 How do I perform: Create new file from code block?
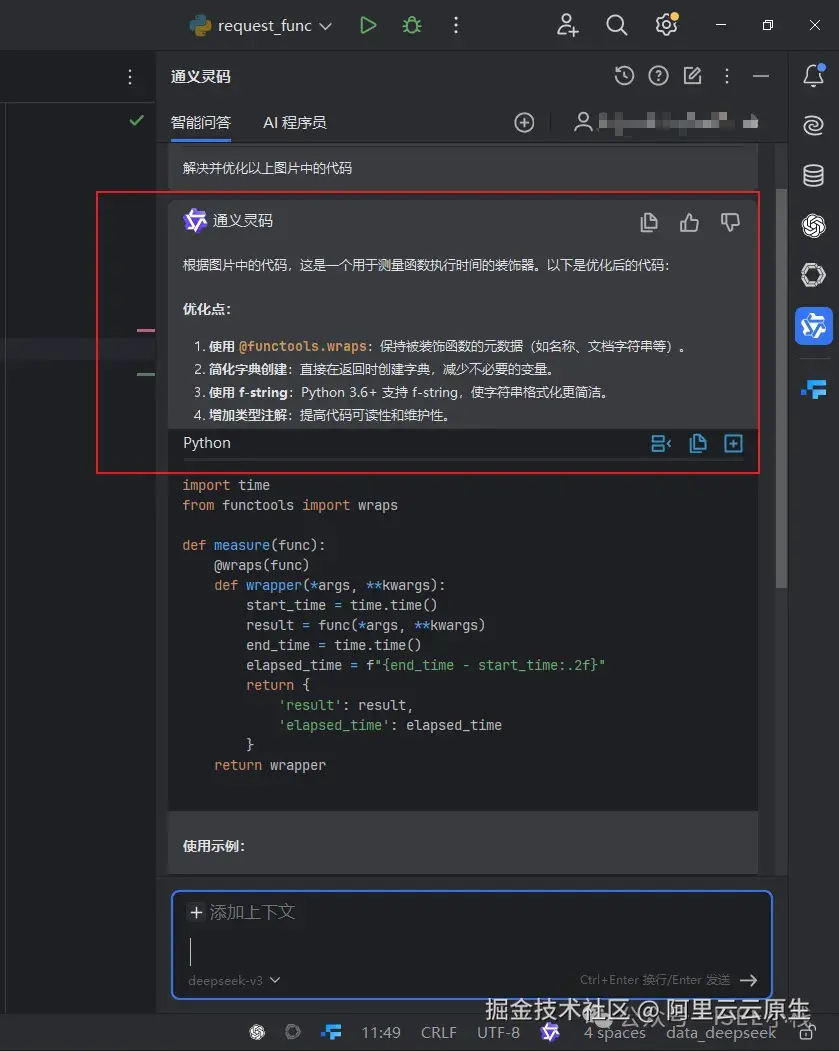[x=733, y=443]
